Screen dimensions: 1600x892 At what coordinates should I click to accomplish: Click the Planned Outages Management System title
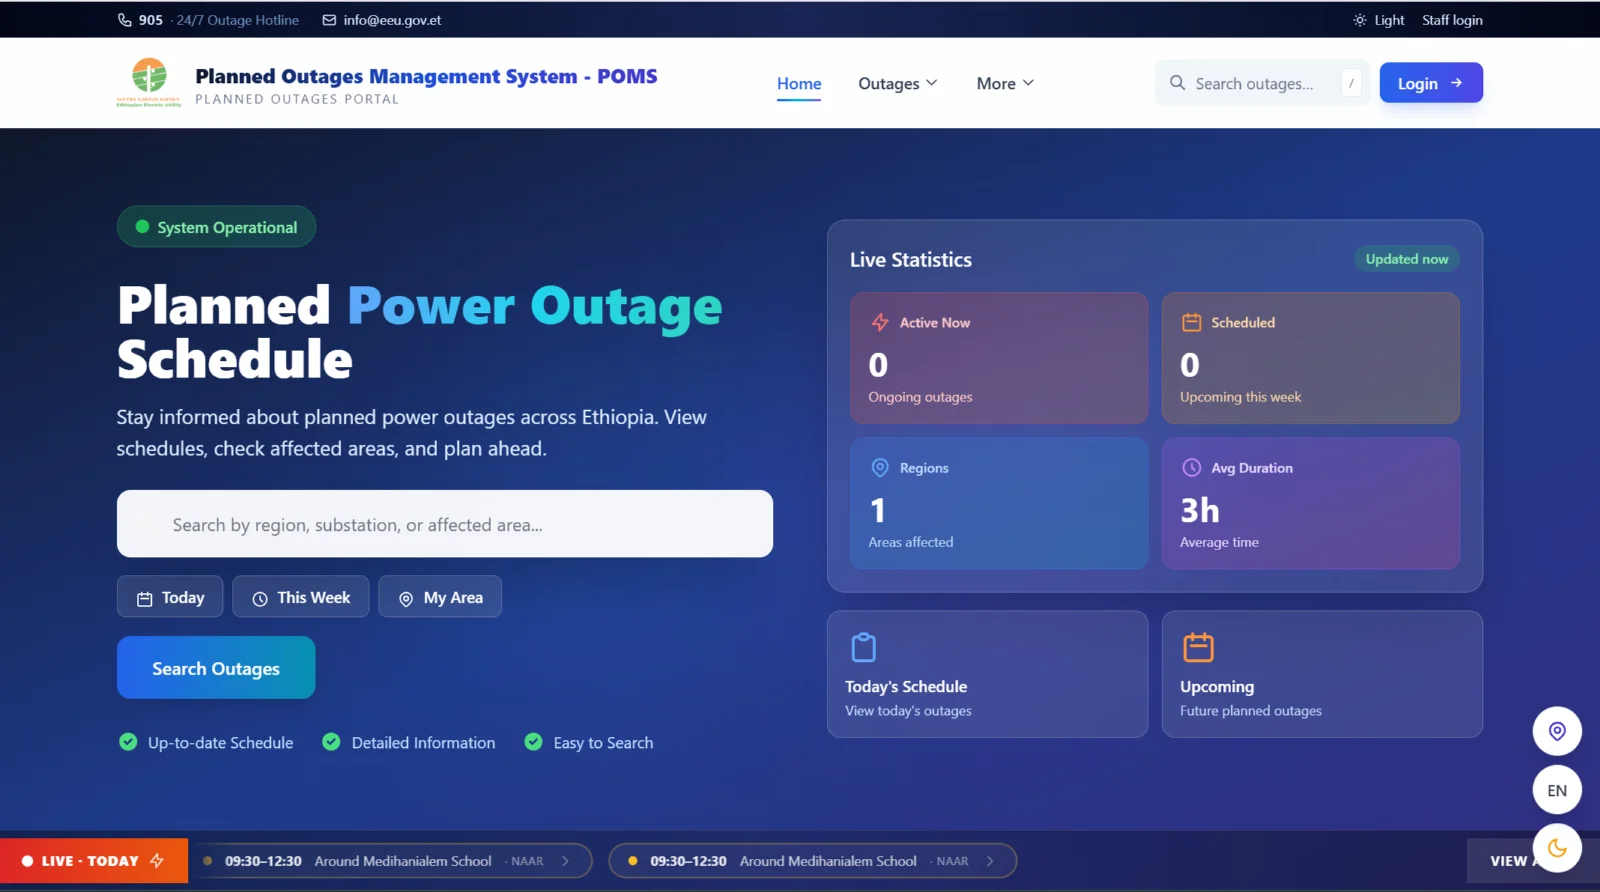coord(426,76)
